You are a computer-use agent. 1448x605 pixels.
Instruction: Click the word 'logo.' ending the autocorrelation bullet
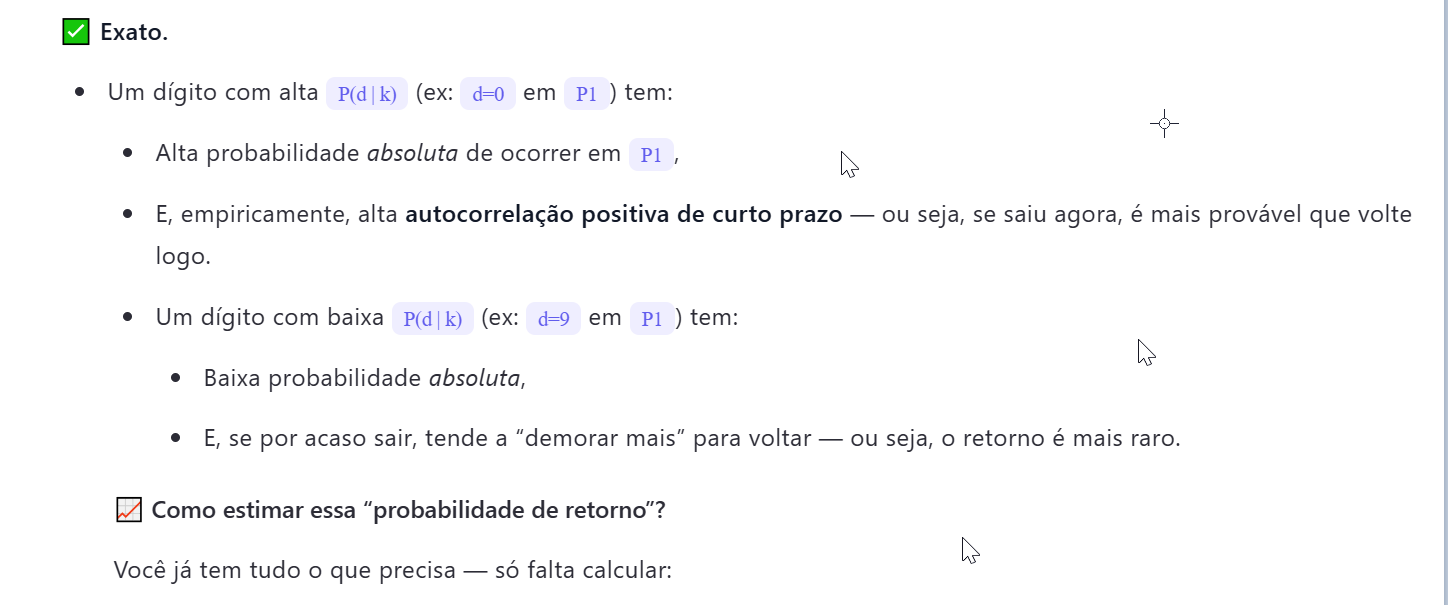183,256
